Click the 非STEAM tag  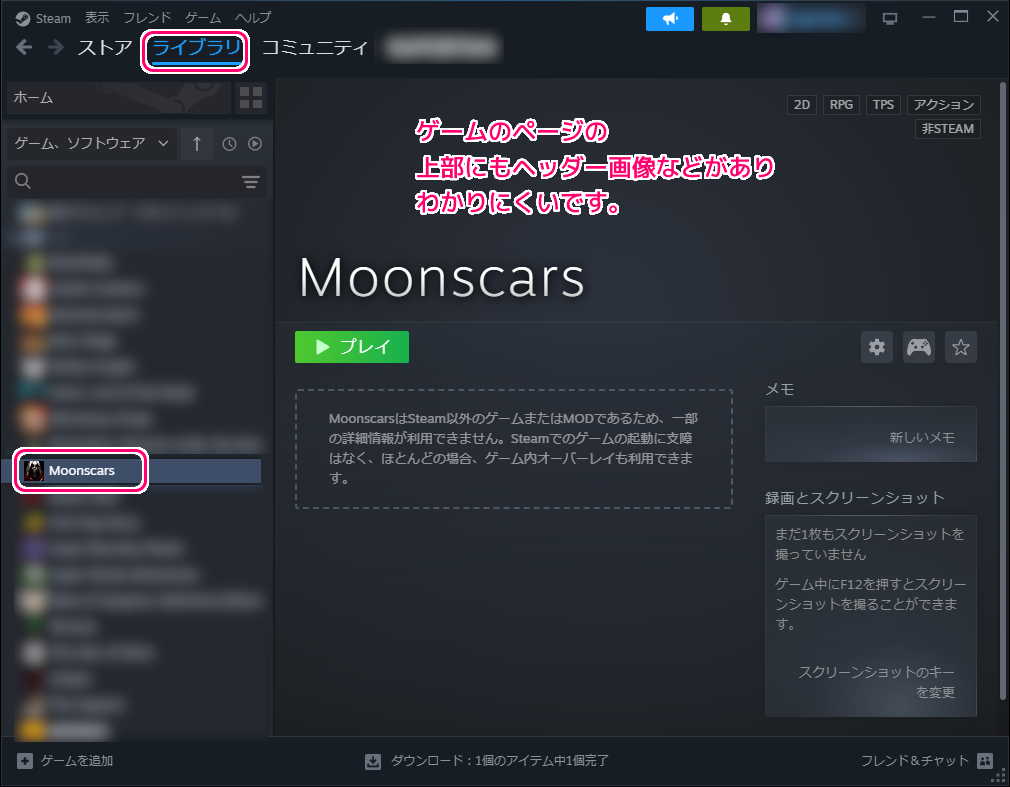(x=948, y=129)
